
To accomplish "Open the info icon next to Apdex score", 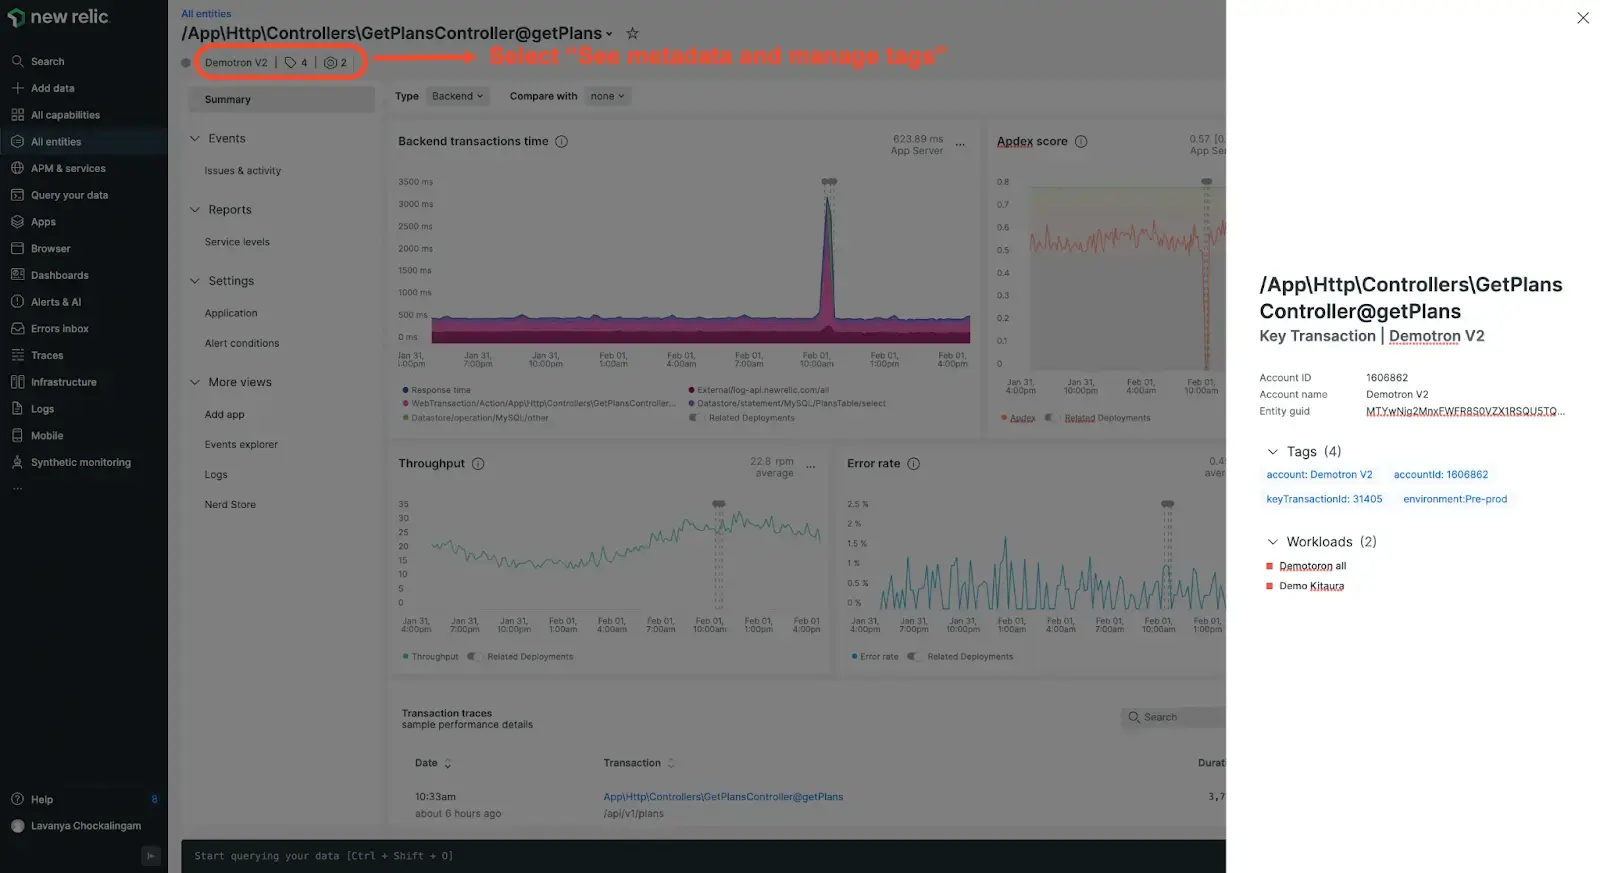I will (1081, 142).
